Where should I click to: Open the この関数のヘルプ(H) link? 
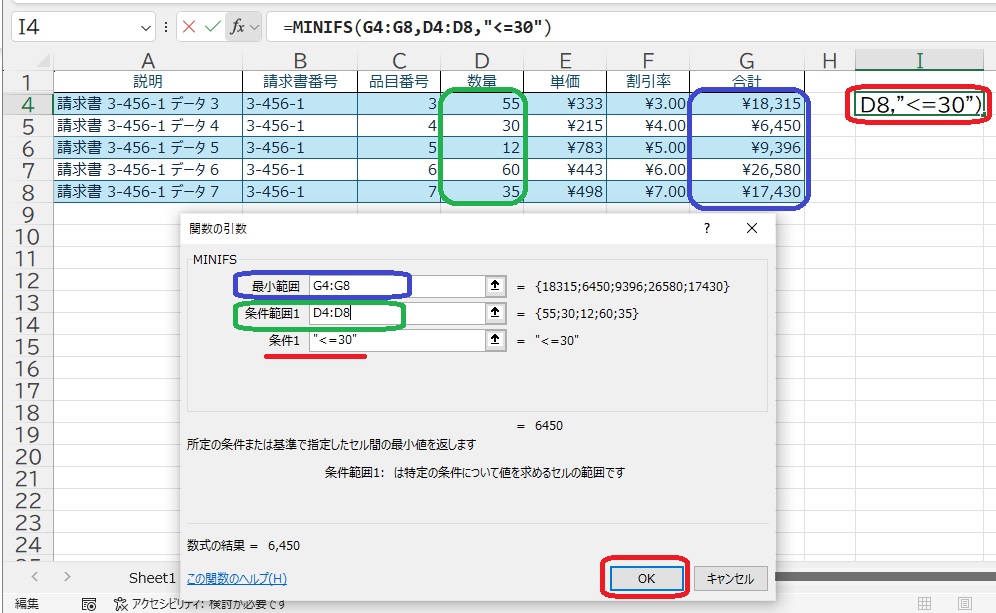(x=237, y=578)
